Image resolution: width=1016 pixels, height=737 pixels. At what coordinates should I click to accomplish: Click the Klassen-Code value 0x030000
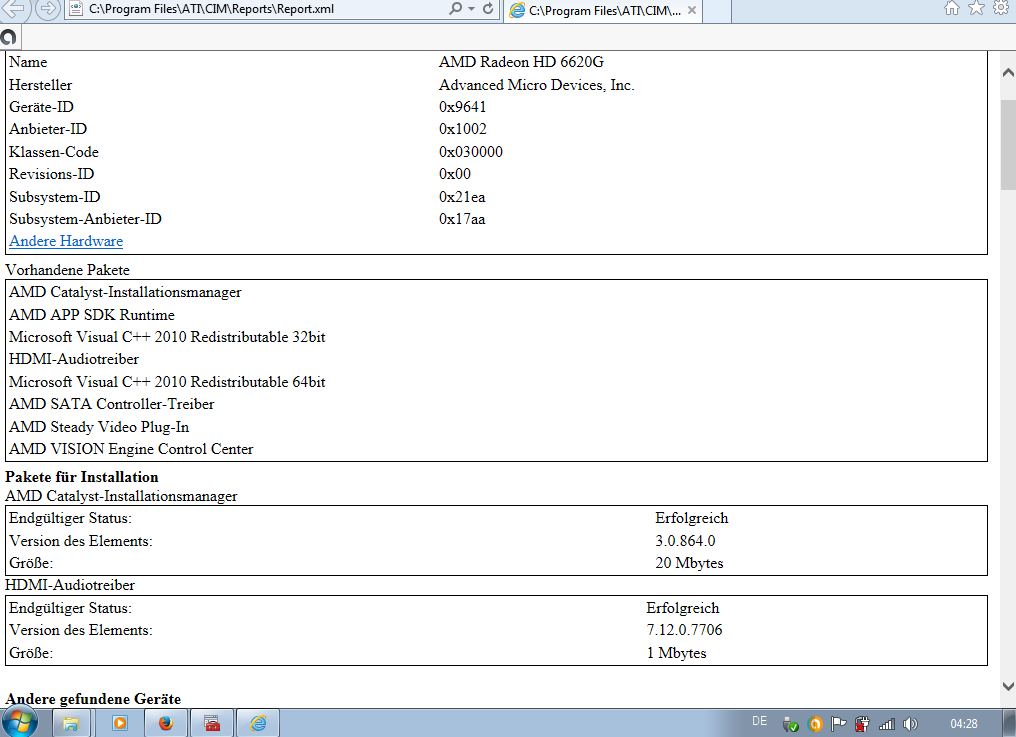(x=470, y=152)
